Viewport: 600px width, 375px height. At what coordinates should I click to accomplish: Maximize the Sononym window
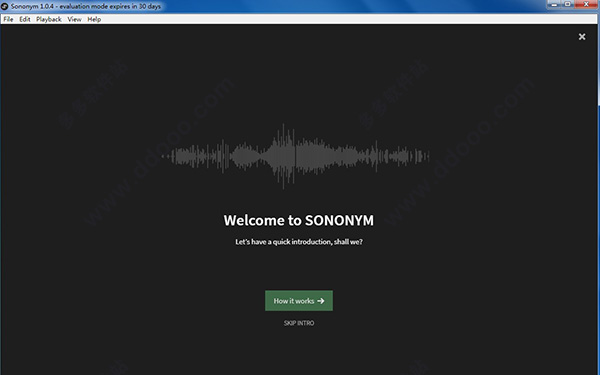coord(567,5)
